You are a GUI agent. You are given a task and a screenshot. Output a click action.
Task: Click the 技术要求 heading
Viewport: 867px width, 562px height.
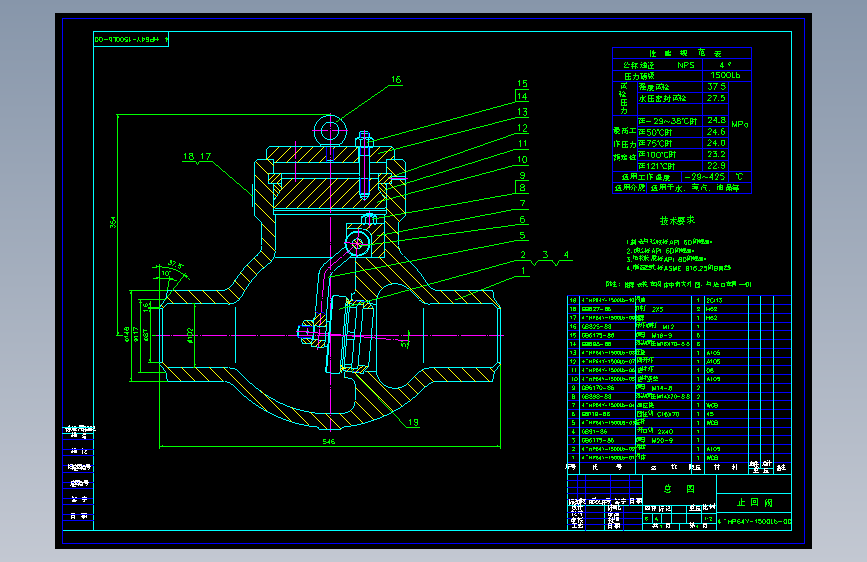[x=677, y=220]
